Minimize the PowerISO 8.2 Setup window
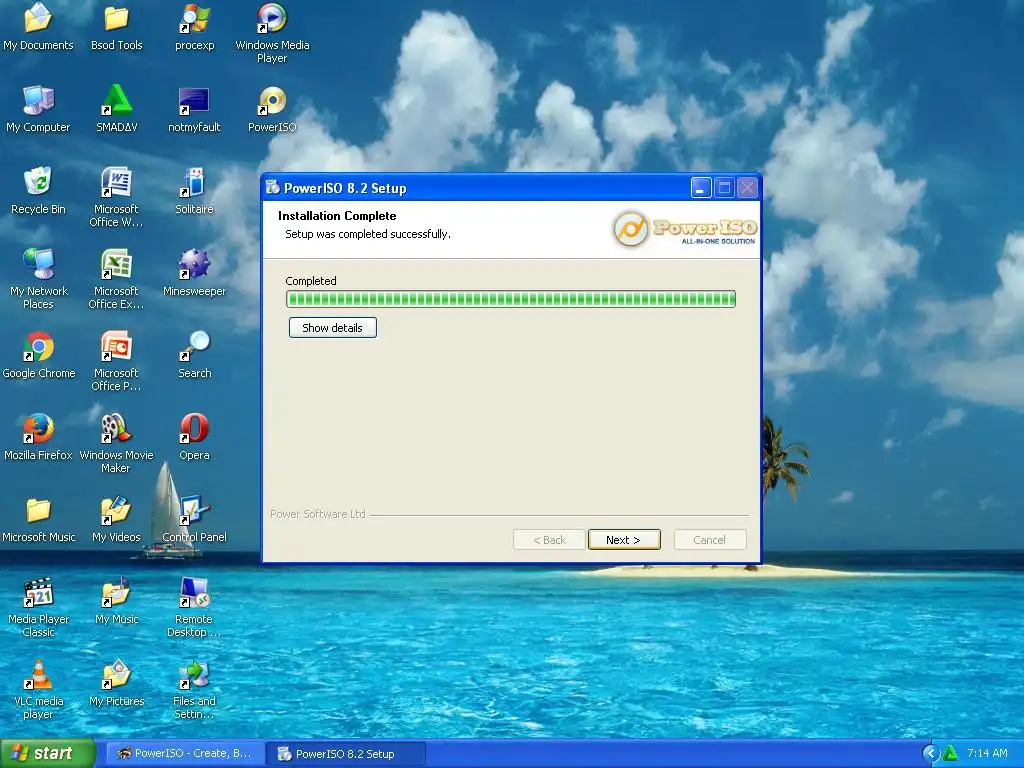This screenshot has width=1024, height=768. tap(701, 188)
